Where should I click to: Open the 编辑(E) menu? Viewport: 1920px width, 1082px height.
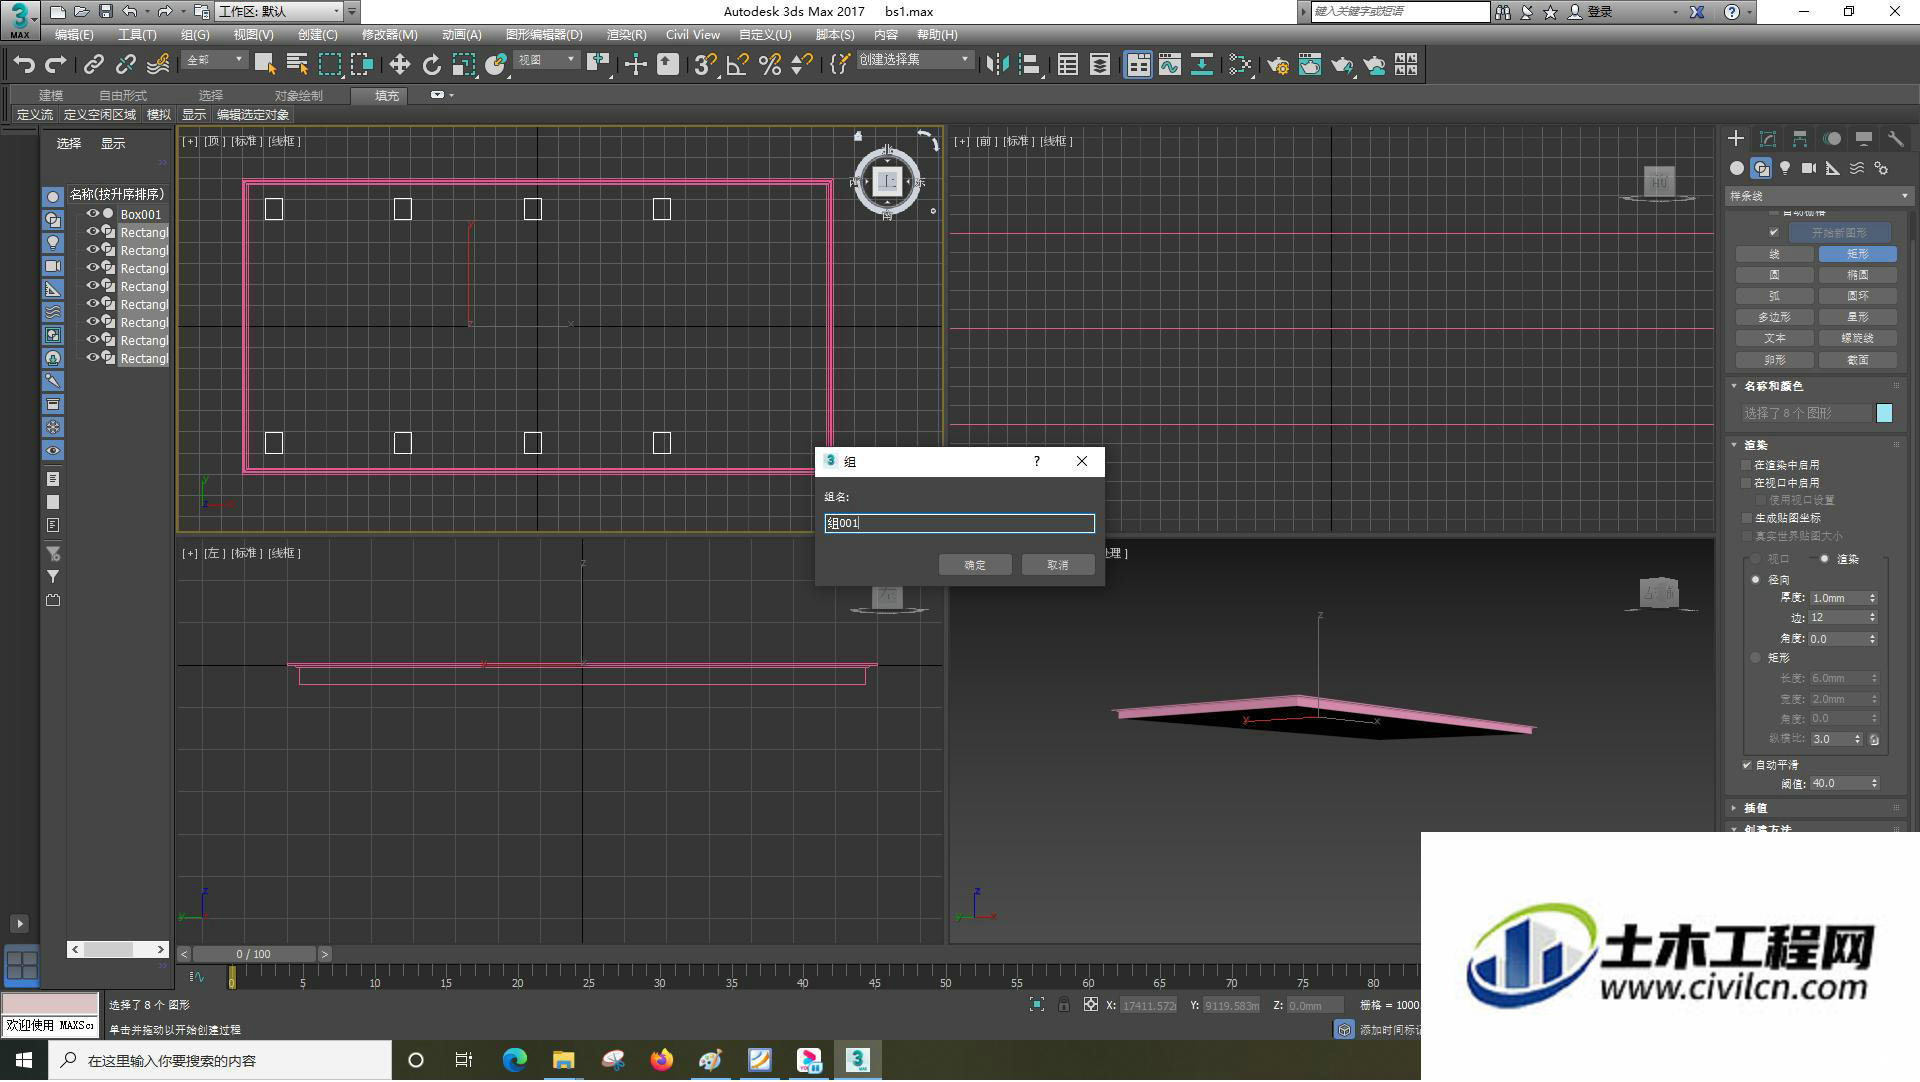[x=73, y=35]
